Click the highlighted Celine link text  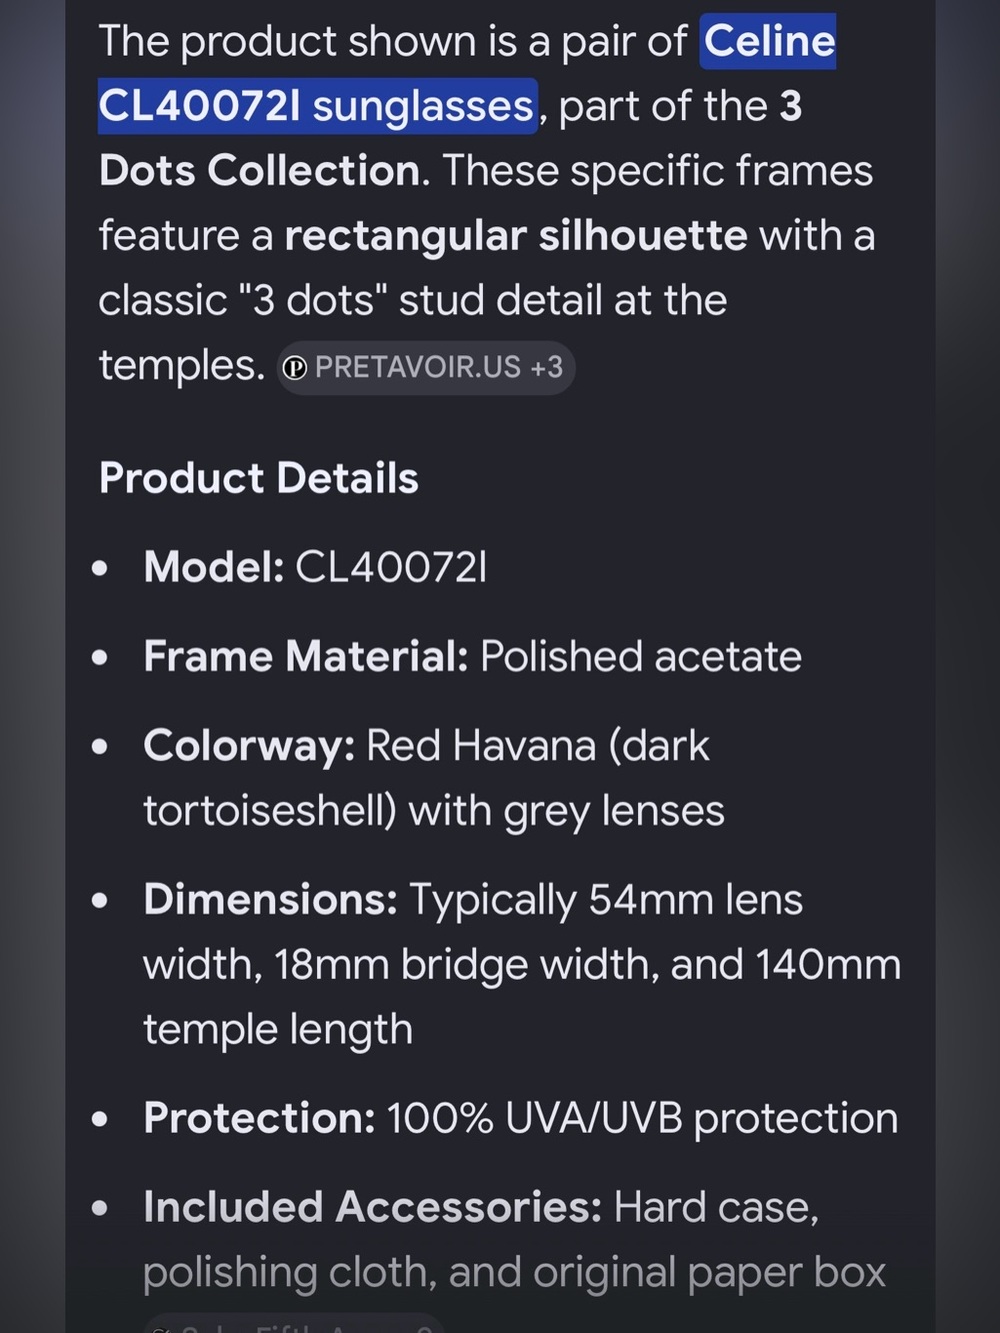point(768,42)
